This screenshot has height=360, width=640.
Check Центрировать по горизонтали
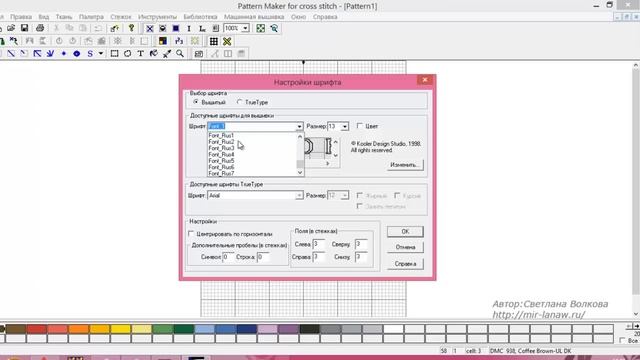191,233
